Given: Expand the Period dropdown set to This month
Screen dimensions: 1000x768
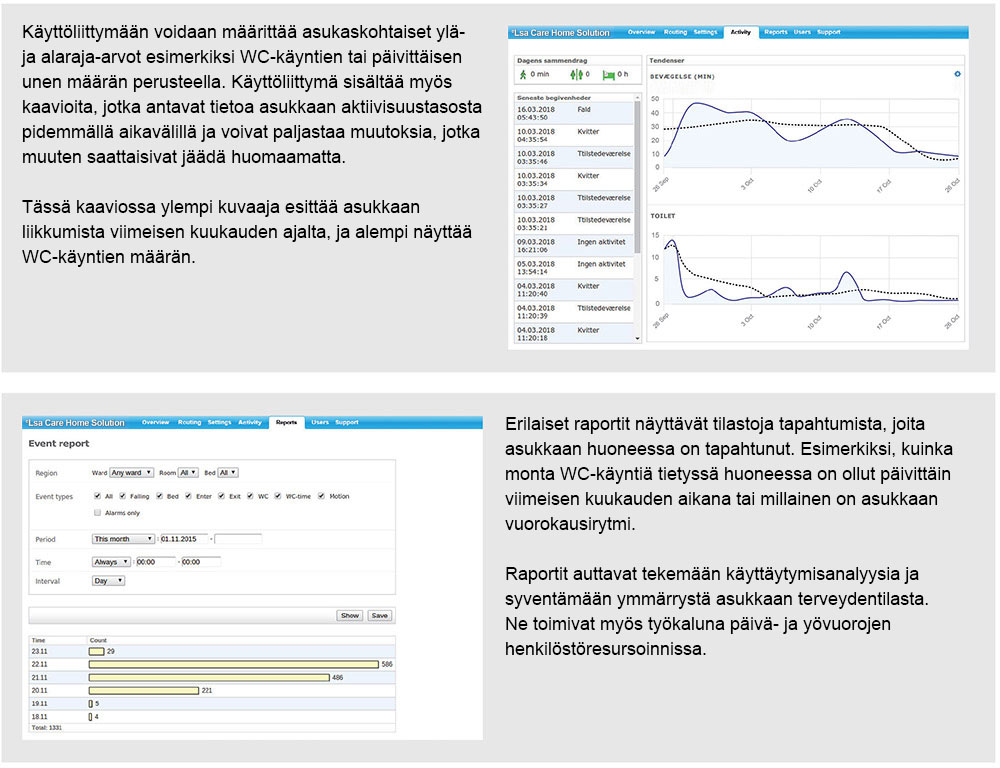Looking at the screenshot, I should (123, 538).
